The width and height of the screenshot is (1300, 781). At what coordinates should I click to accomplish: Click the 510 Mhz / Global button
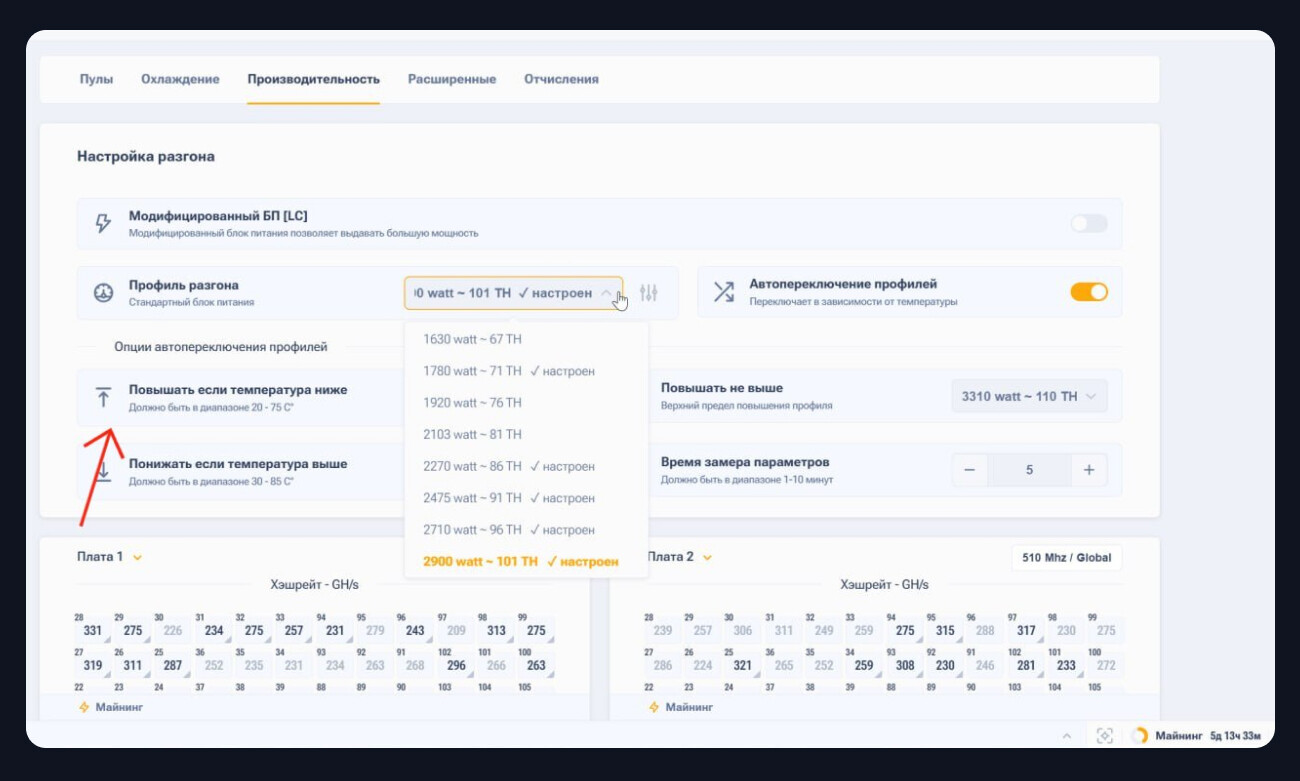point(1066,558)
